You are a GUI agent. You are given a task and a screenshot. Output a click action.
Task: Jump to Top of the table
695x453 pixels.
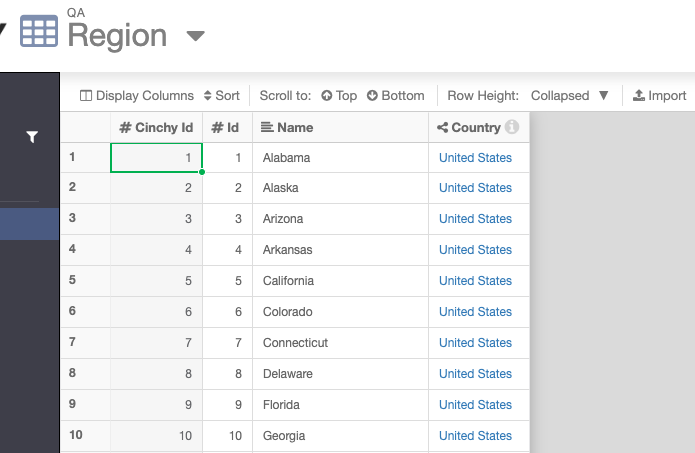tap(339, 95)
